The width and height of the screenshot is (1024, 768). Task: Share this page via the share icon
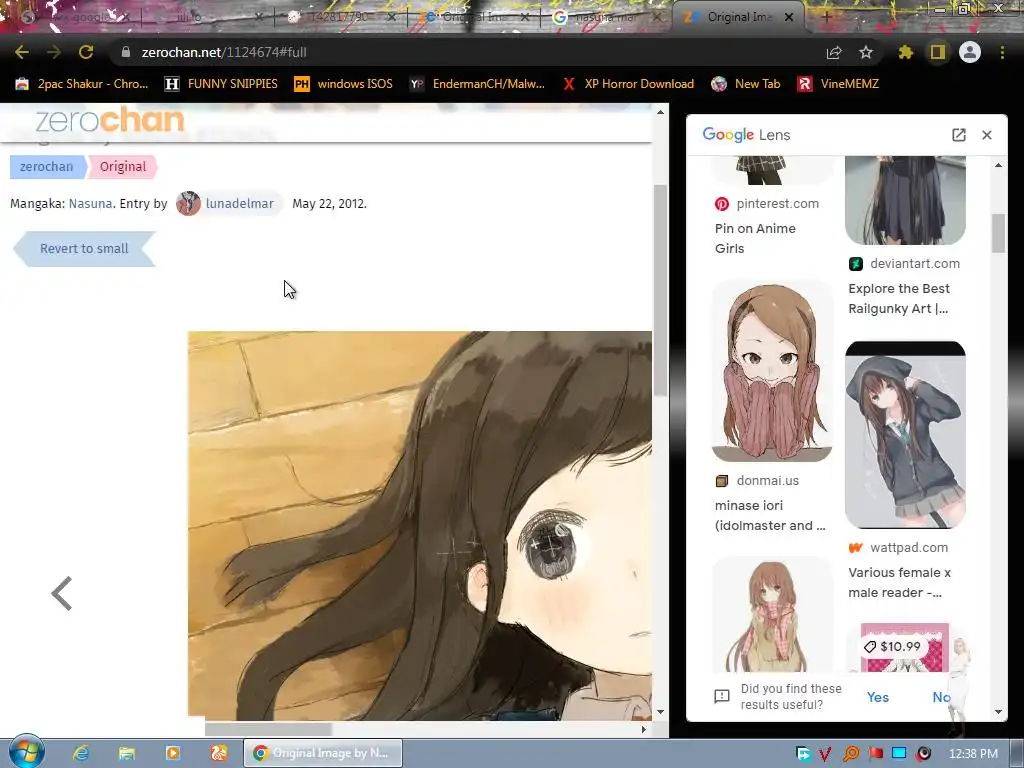(x=834, y=52)
